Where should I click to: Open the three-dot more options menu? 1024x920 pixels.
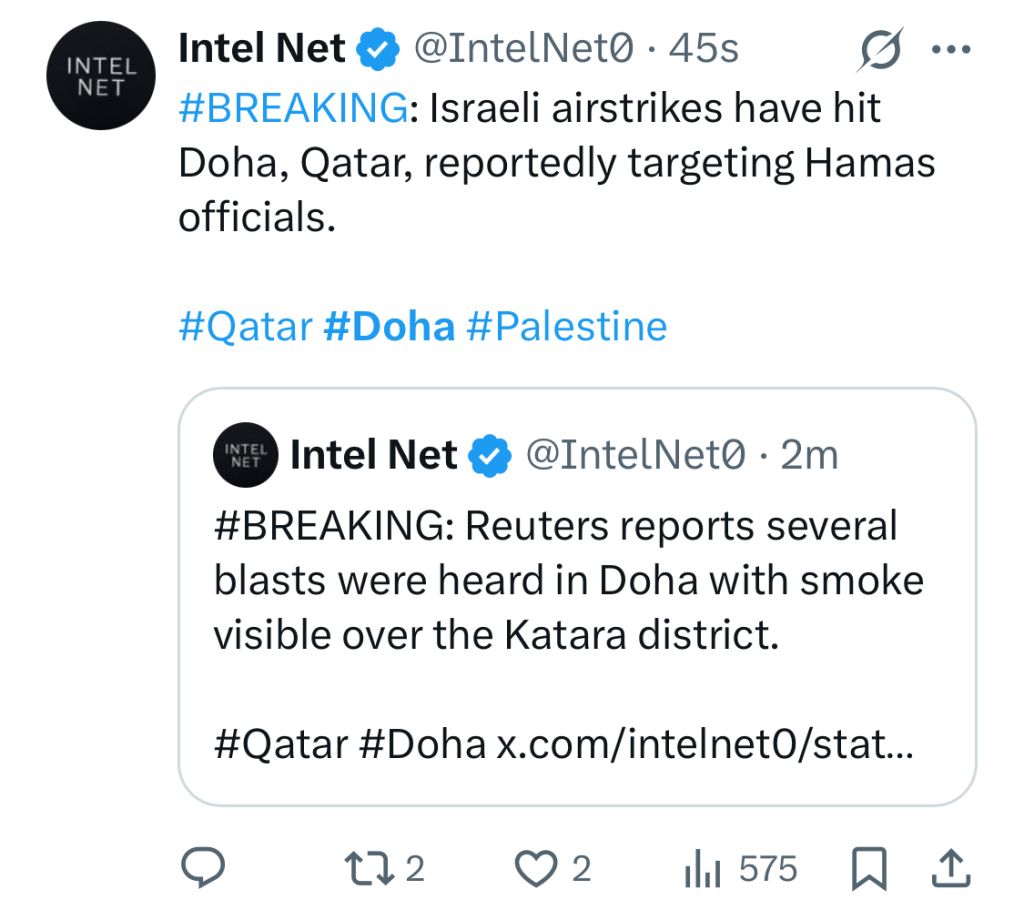(x=951, y=50)
